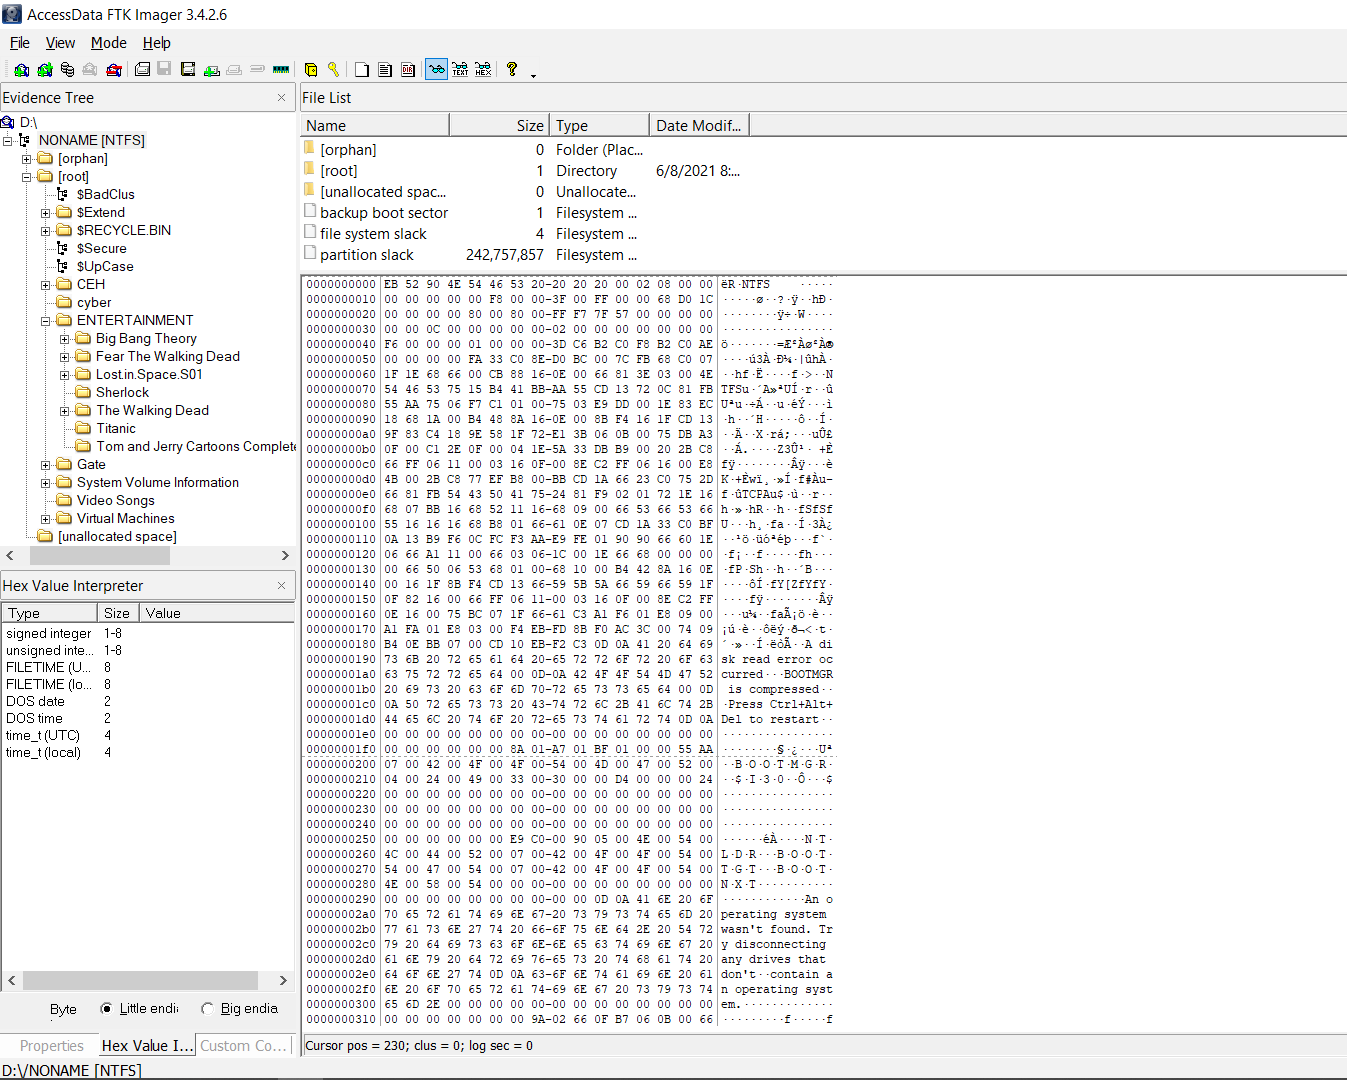This screenshot has width=1347, height=1080.
Task: Open the Mode menu
Action: [109, 43]
